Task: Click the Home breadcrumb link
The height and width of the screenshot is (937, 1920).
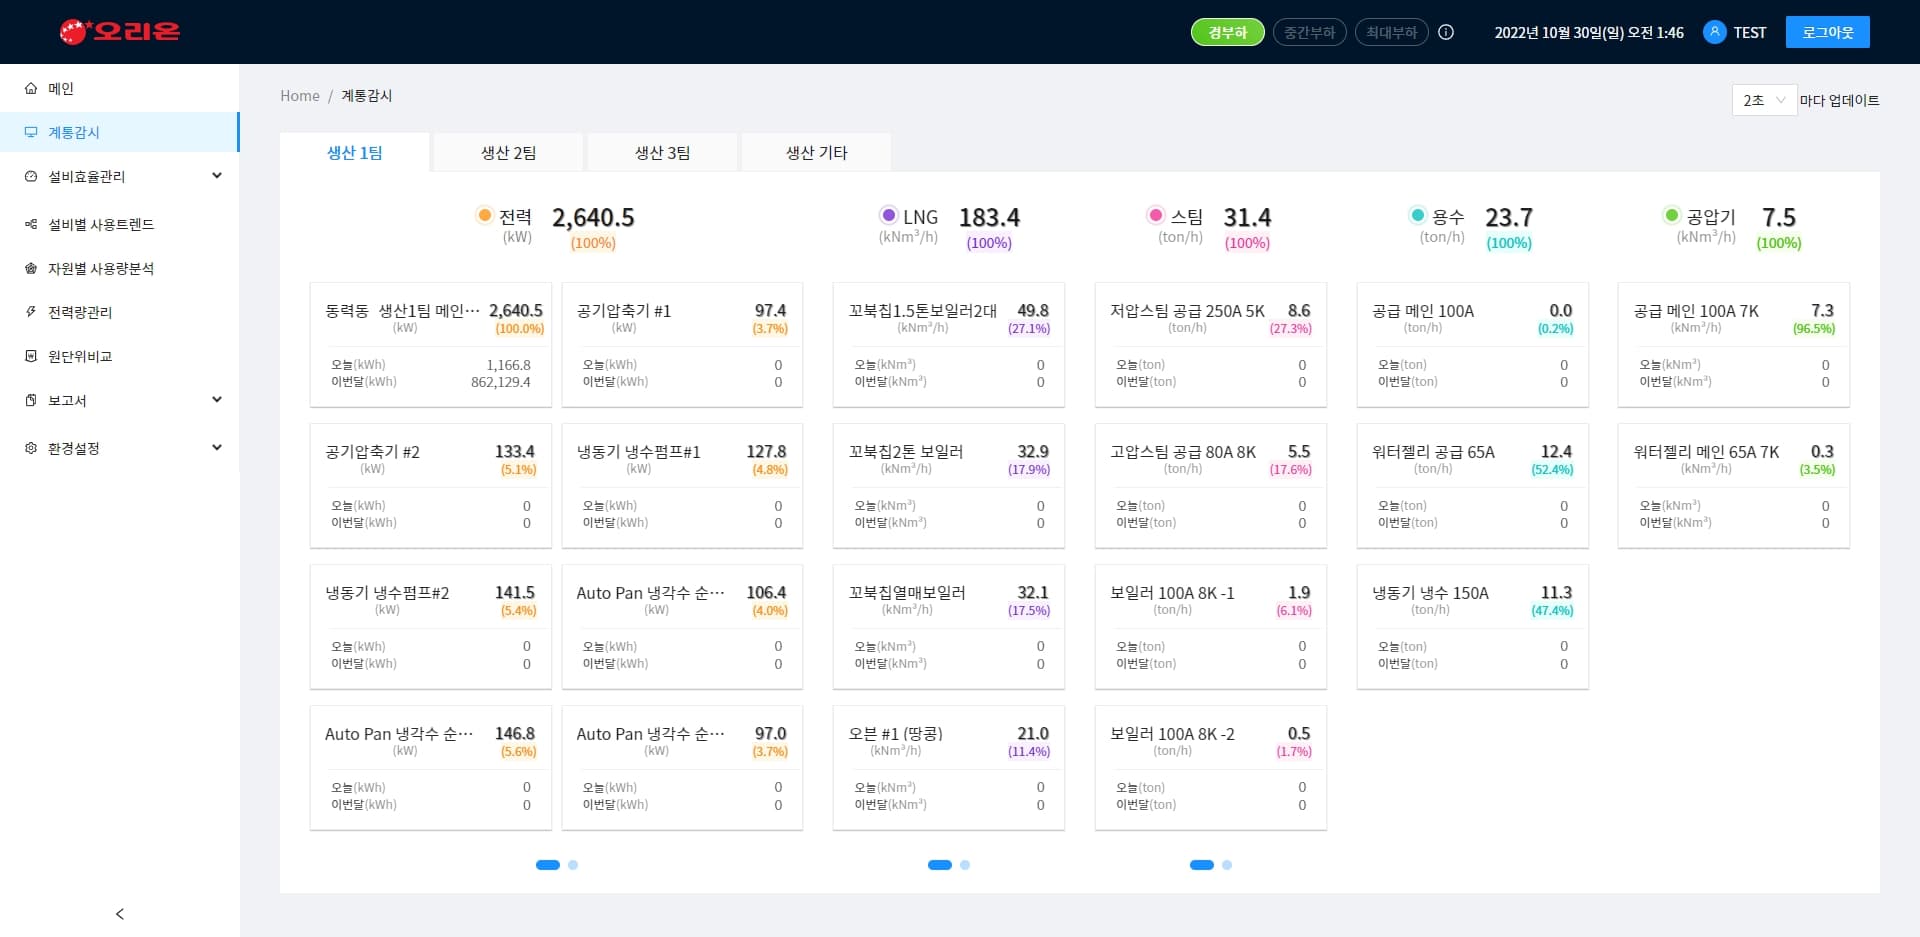Action: click(x=299, y=95)
